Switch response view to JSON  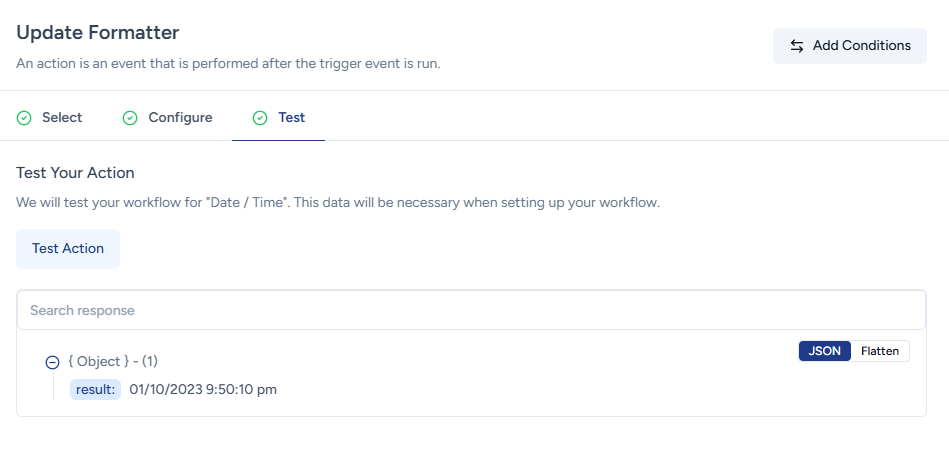point(825,351)
